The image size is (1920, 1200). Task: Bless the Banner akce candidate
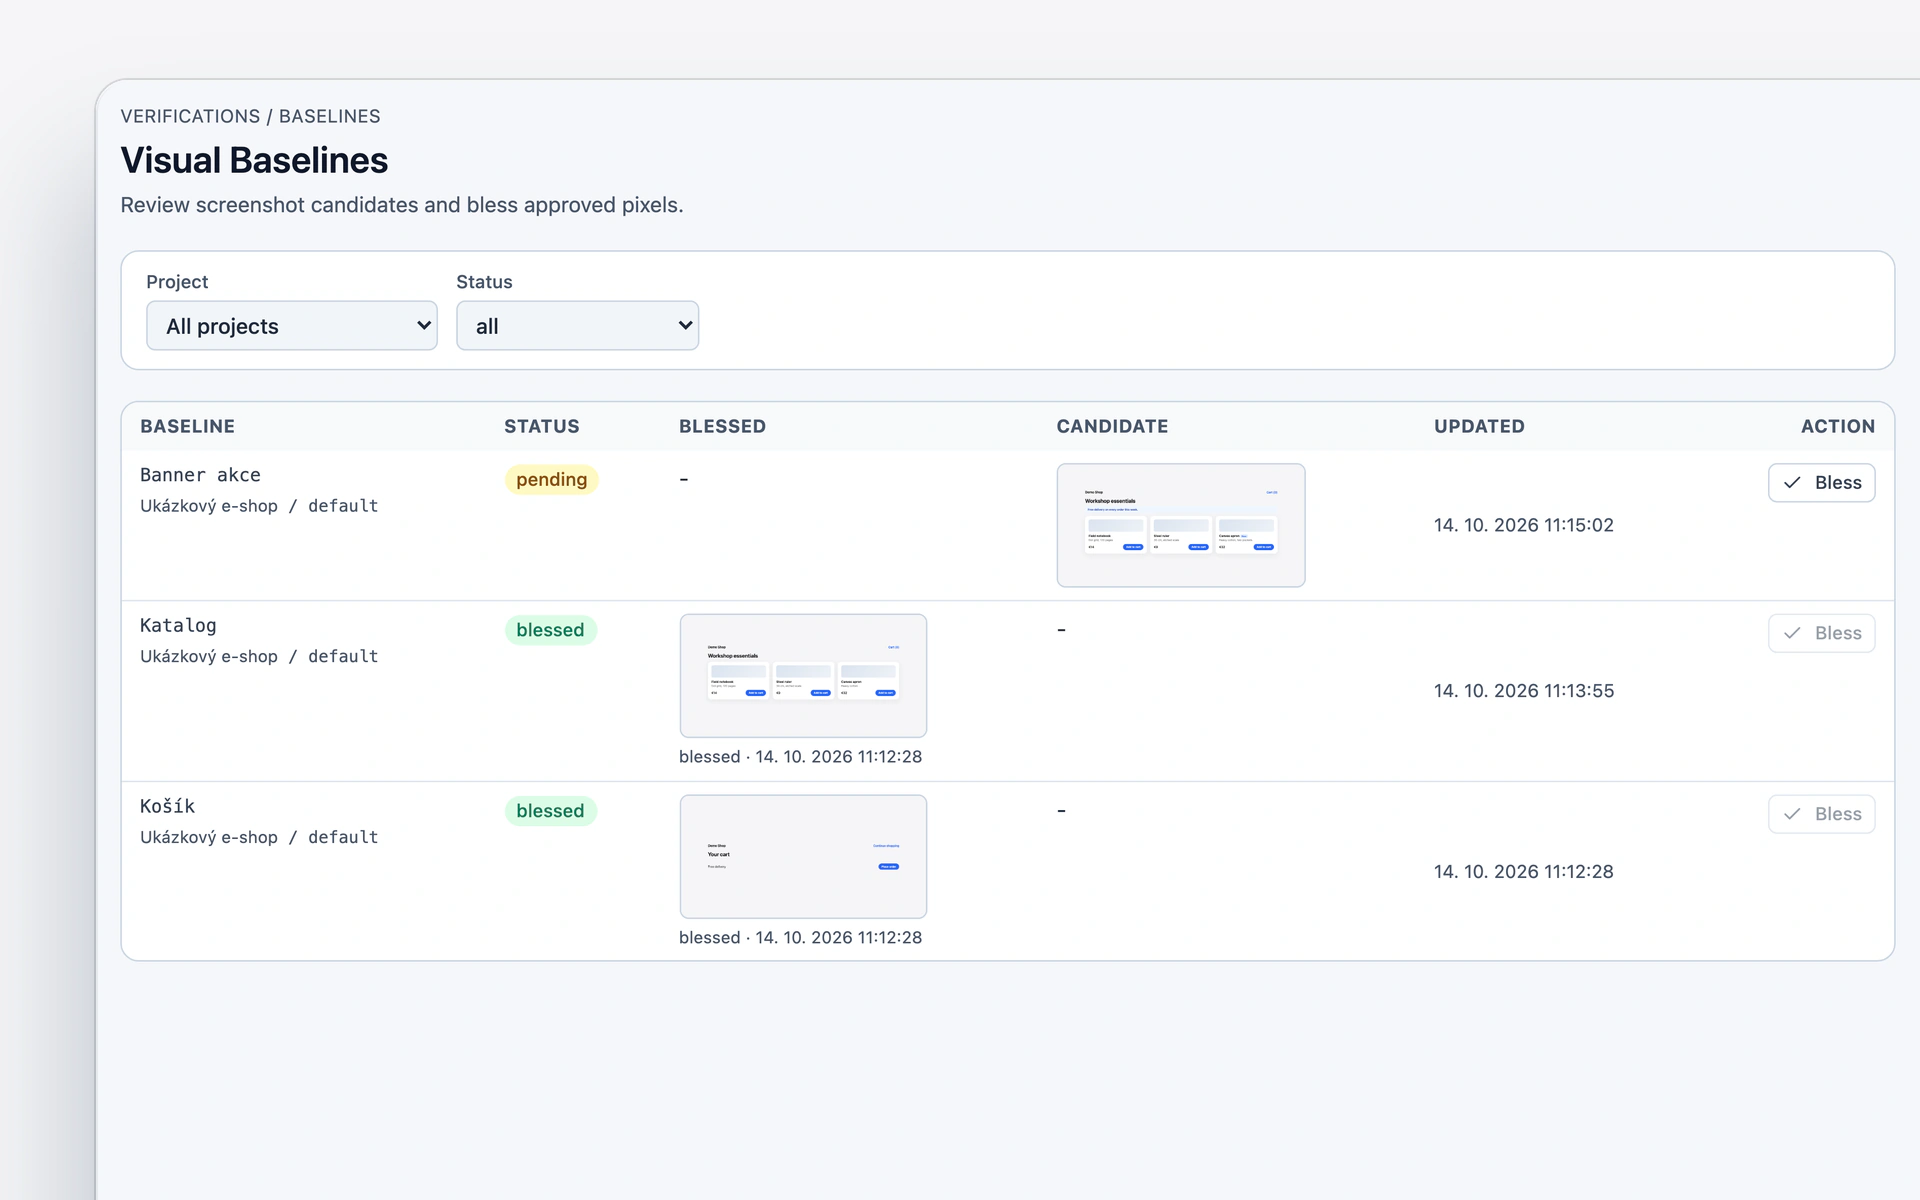tap(1821, 483)
